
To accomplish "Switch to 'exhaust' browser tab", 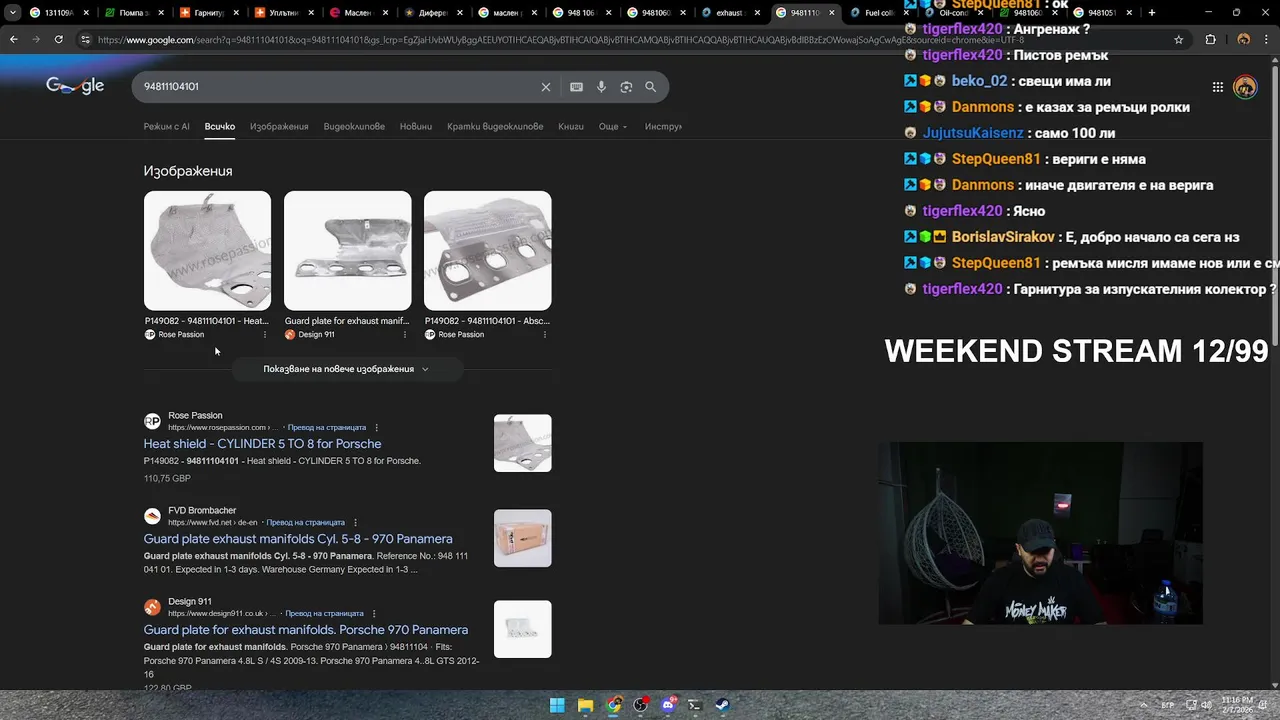I will (x=732, y=13).
